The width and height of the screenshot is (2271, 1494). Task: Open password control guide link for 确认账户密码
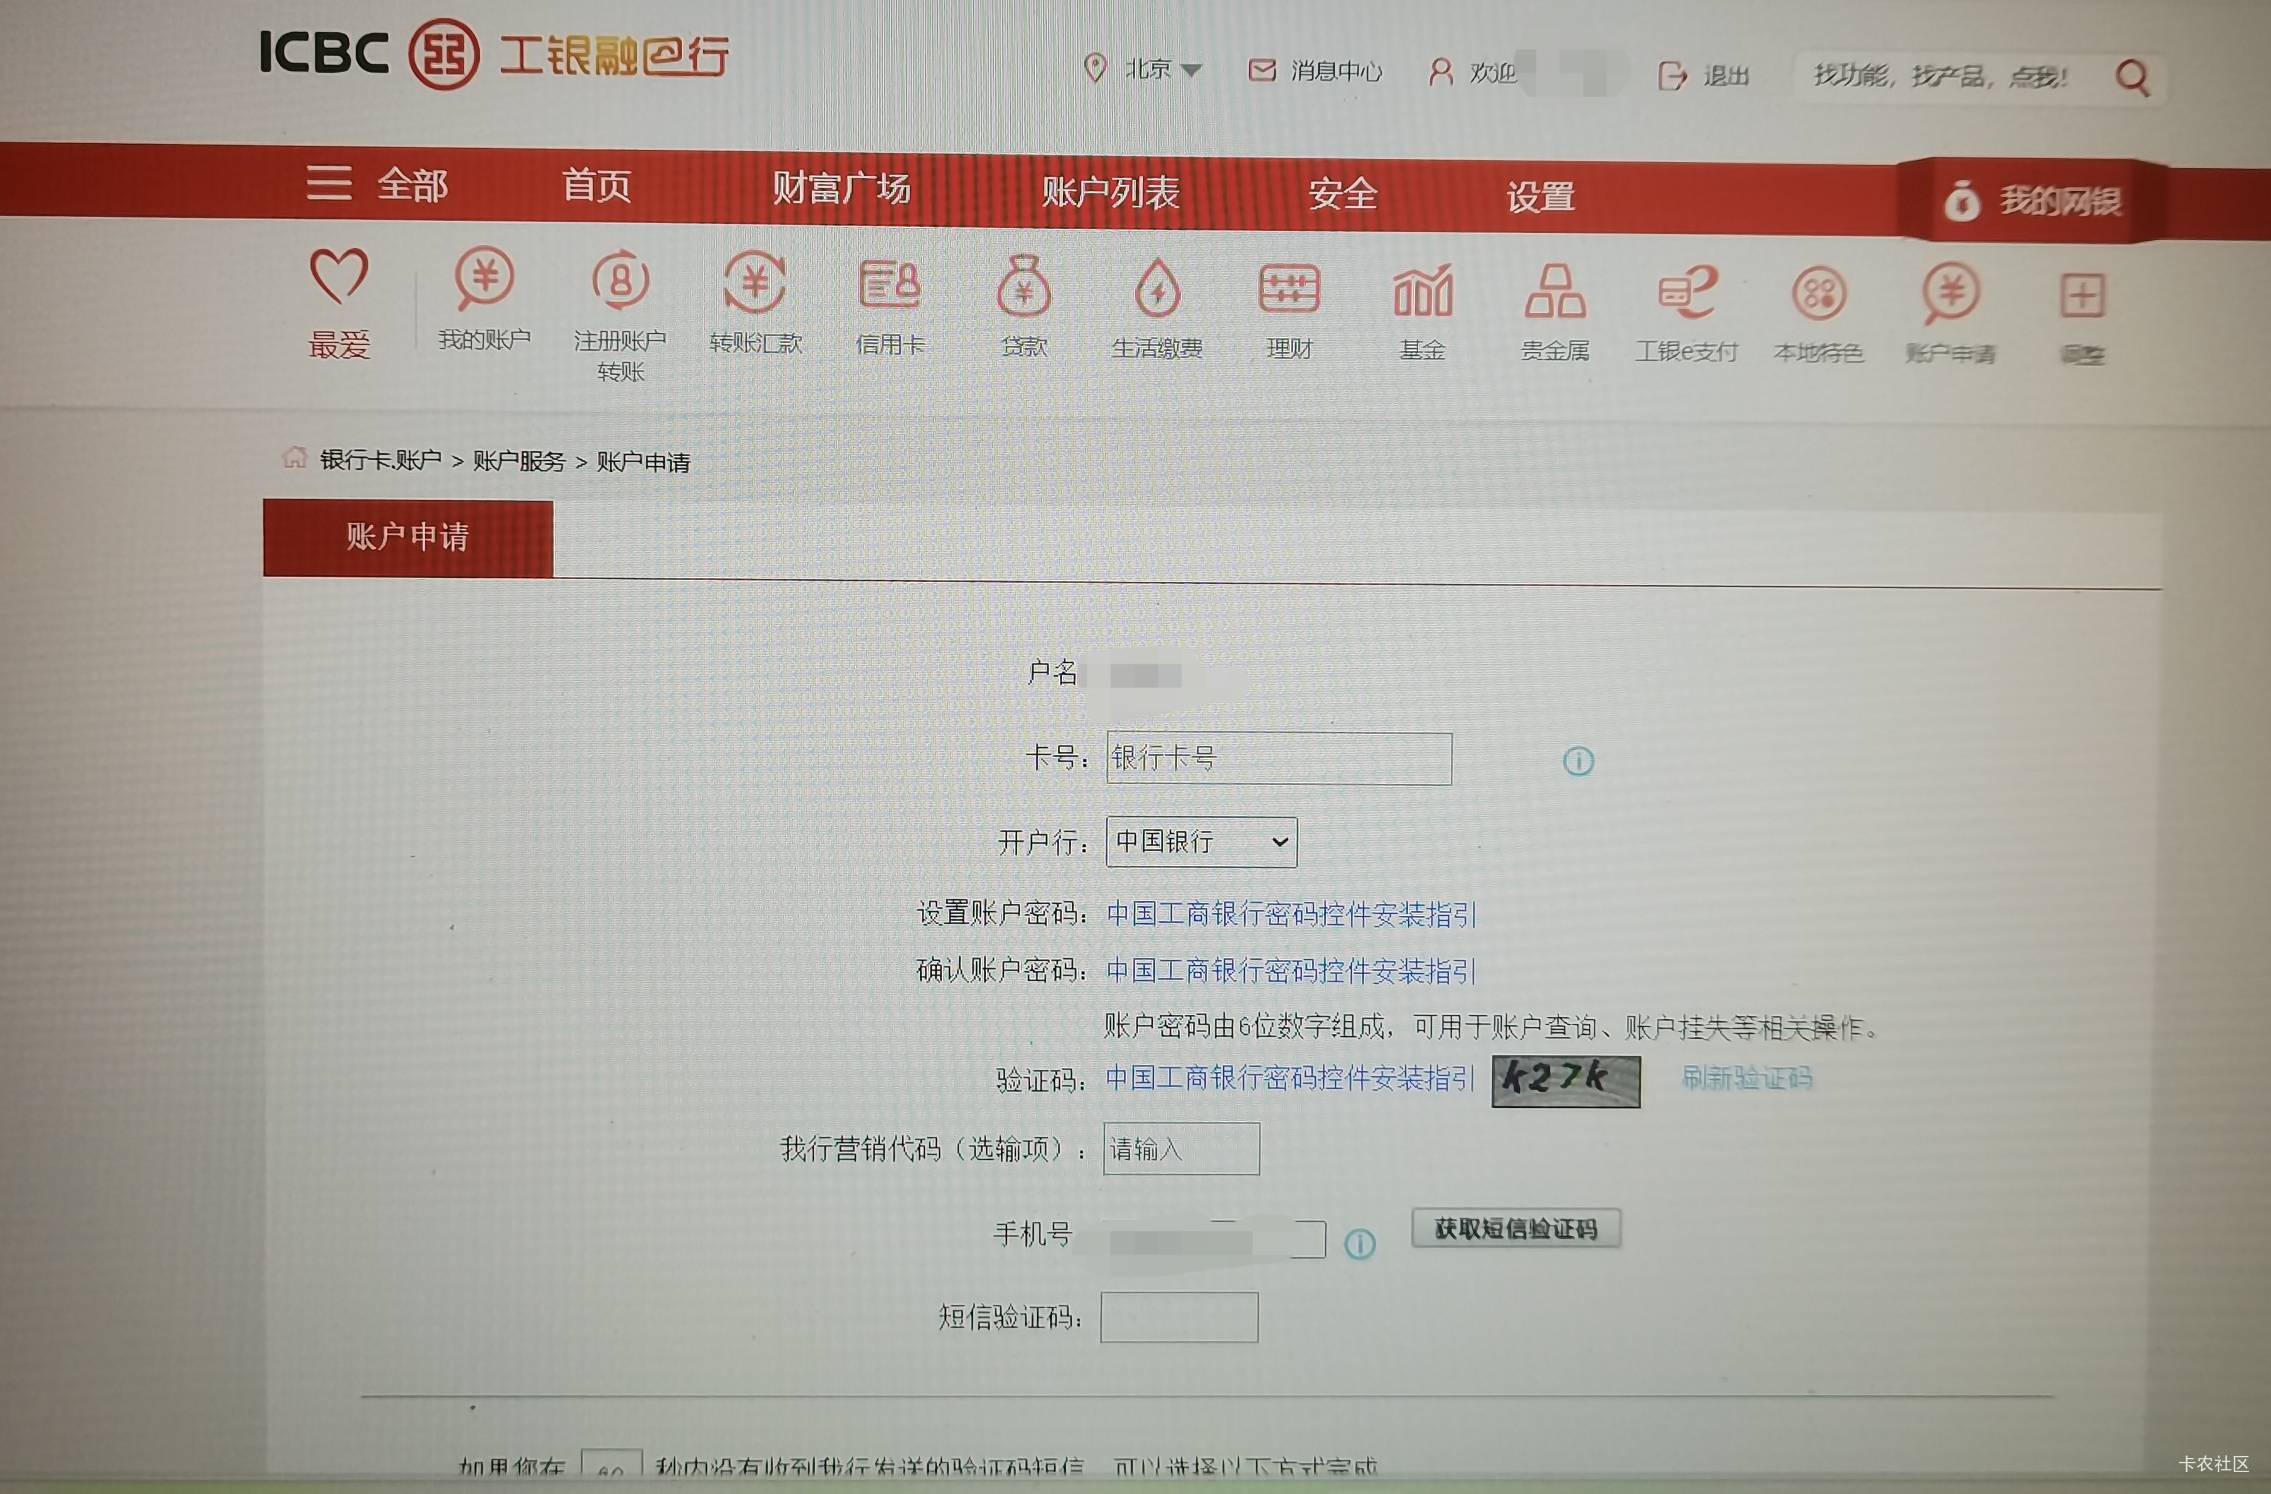(x=1291, y=970)
